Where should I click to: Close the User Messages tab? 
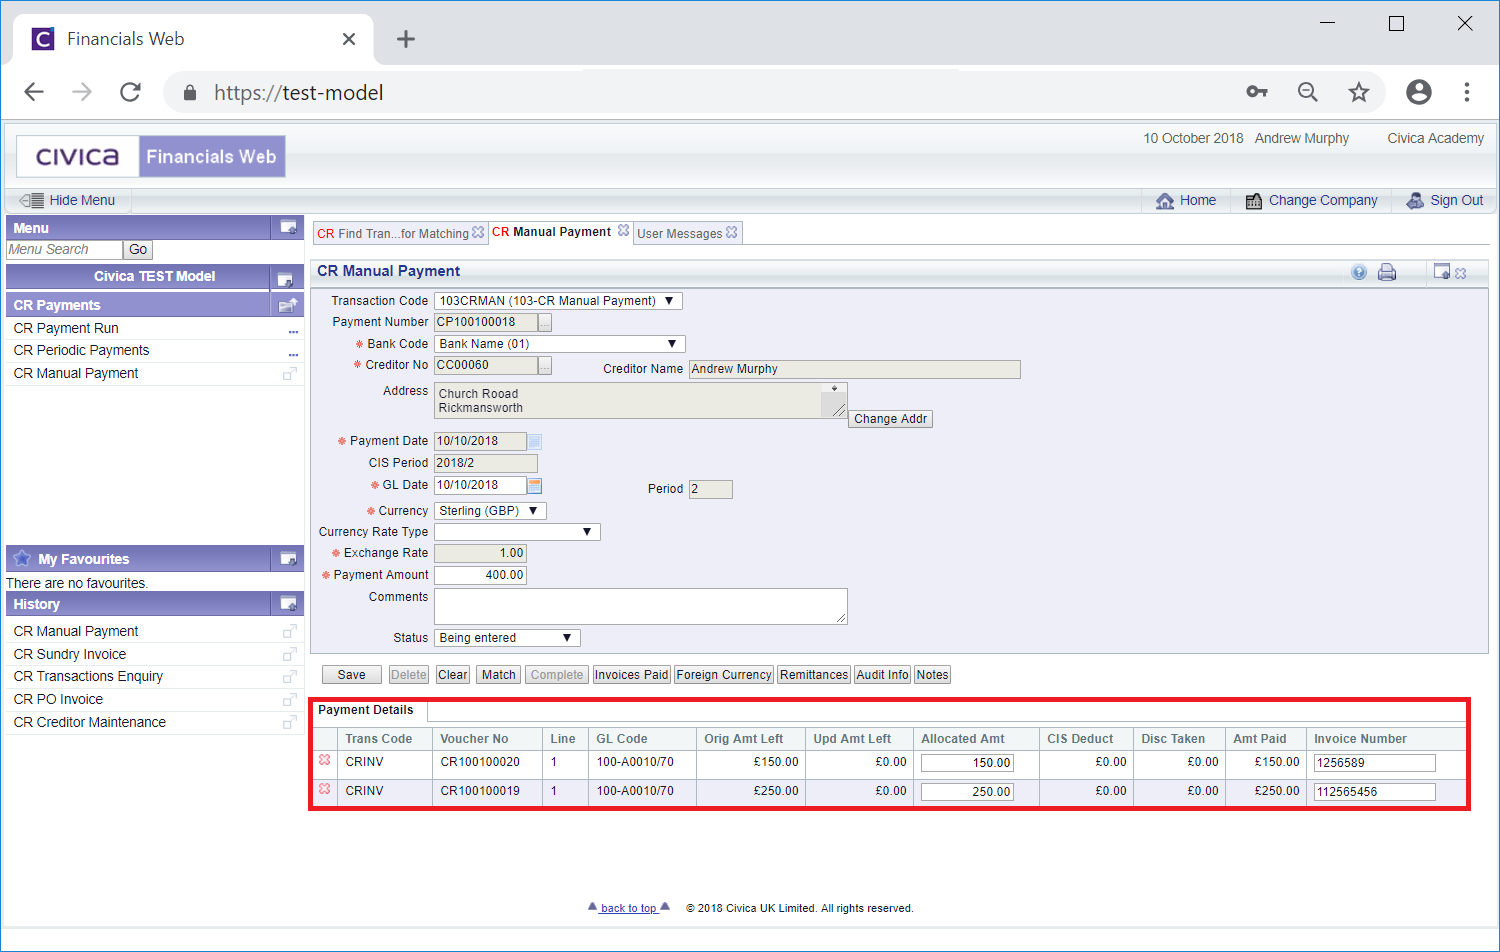(732, 232)
